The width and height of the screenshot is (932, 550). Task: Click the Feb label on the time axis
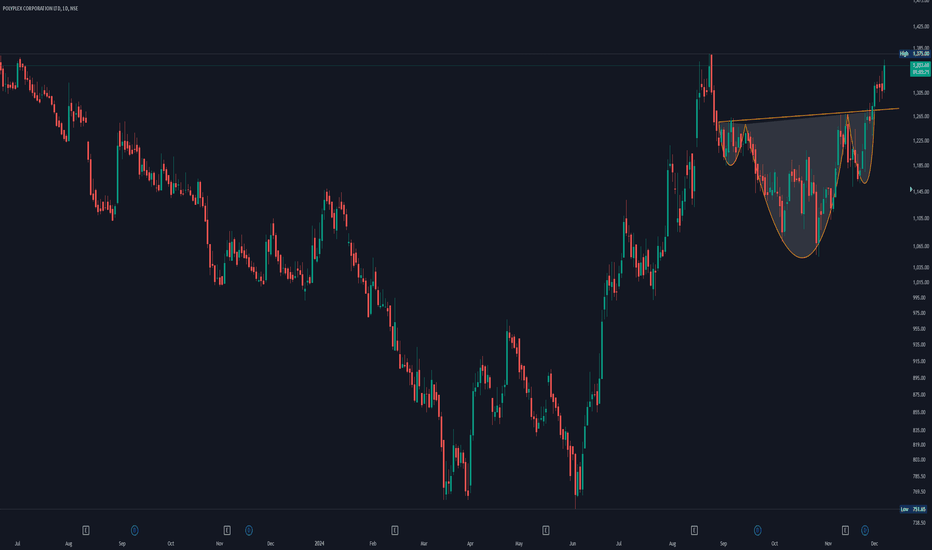coord(373,543)
